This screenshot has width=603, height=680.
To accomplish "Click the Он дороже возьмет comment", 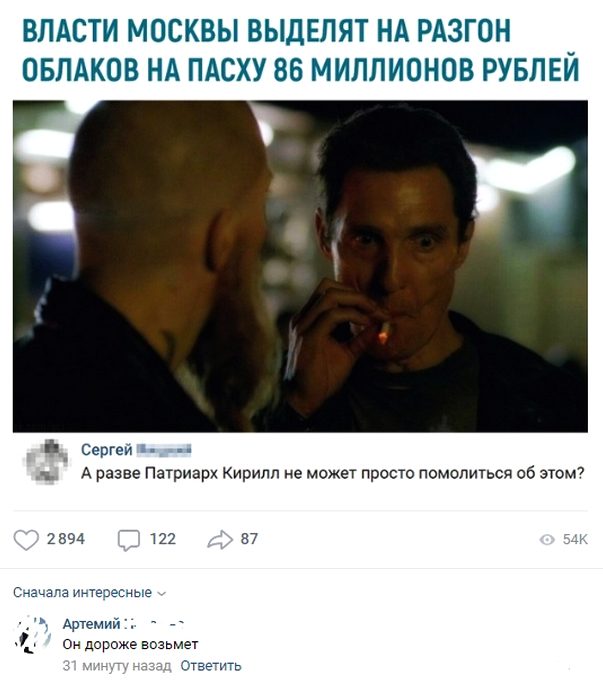I will (130, 644).
